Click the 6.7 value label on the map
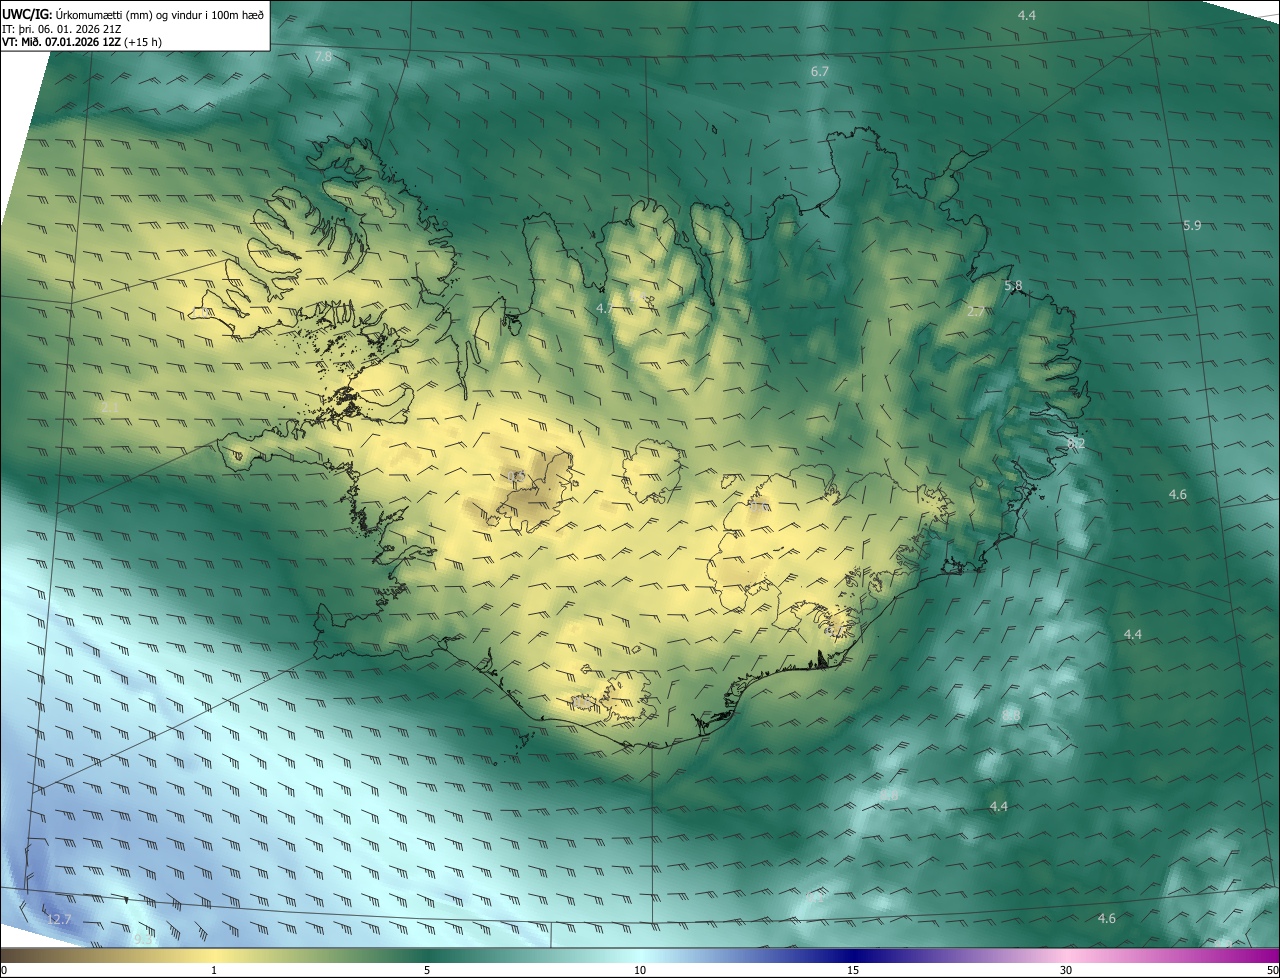This screenshot has width=1280, height=978. coord(820,72)
